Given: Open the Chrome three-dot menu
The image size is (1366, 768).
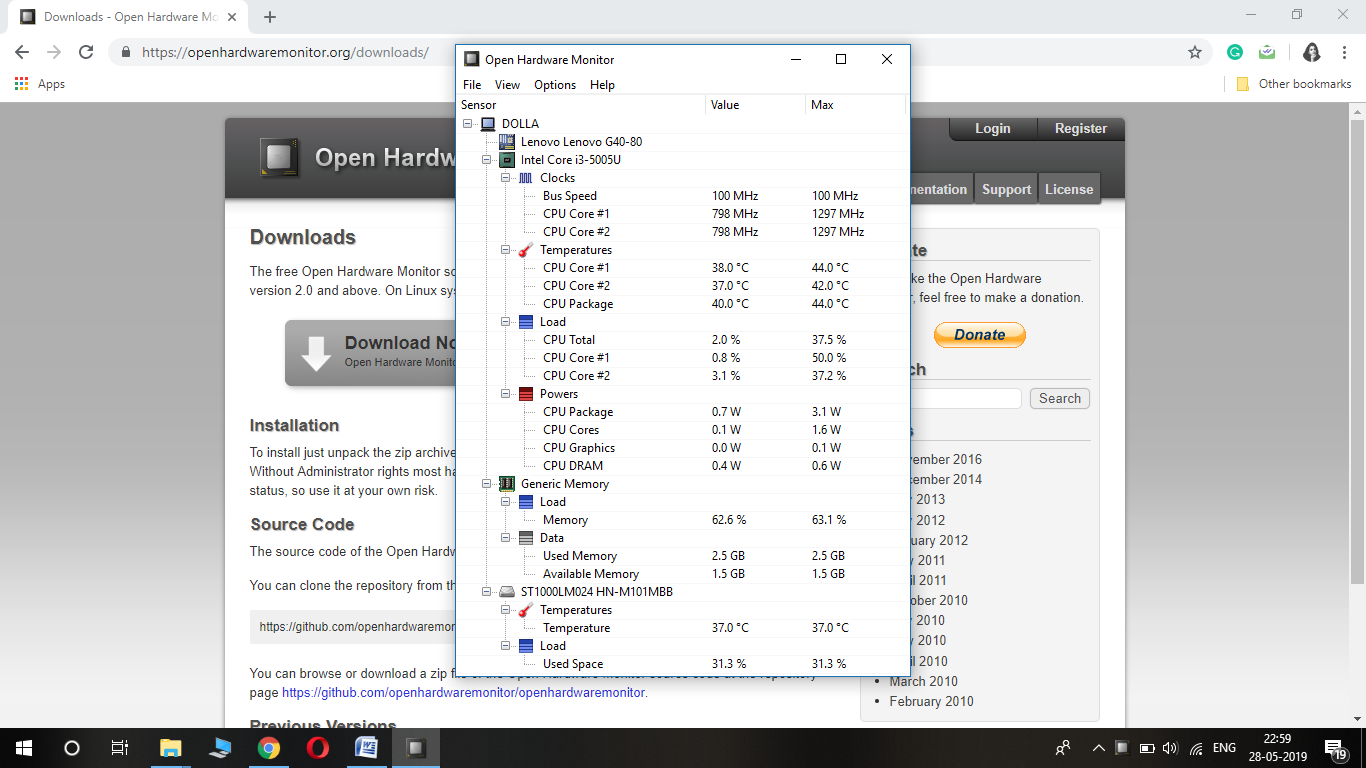Looking at the screenshot, I should pyautogui.click(x=1343, y=52).
